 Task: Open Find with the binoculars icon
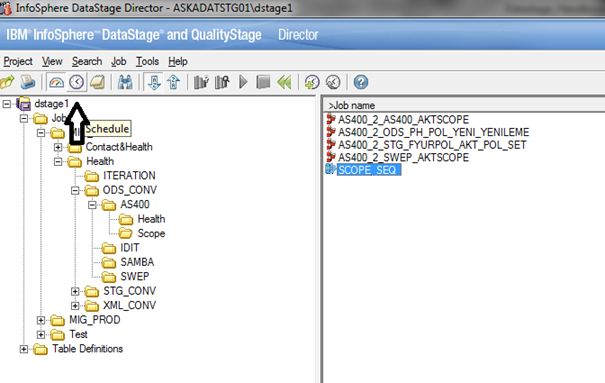pyautogui.click(x=125, y=82)
